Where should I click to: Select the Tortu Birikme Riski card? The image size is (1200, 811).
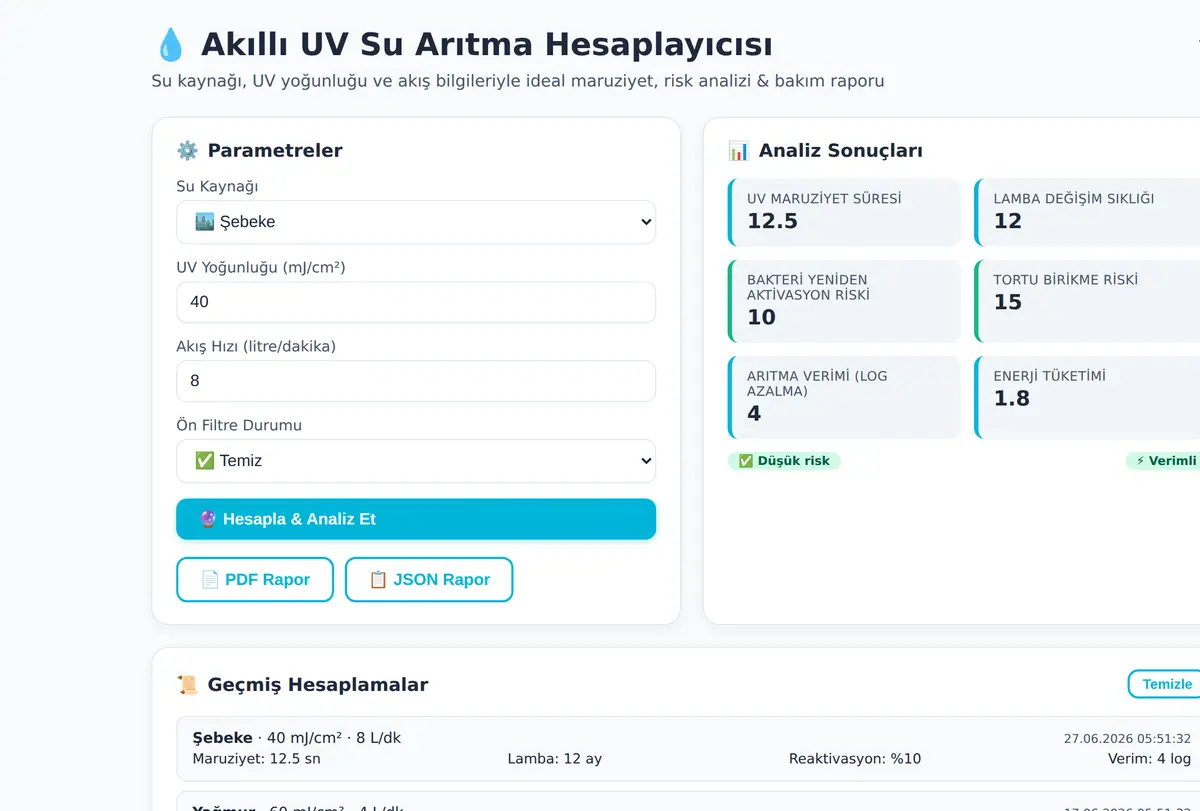[1088, 301]
